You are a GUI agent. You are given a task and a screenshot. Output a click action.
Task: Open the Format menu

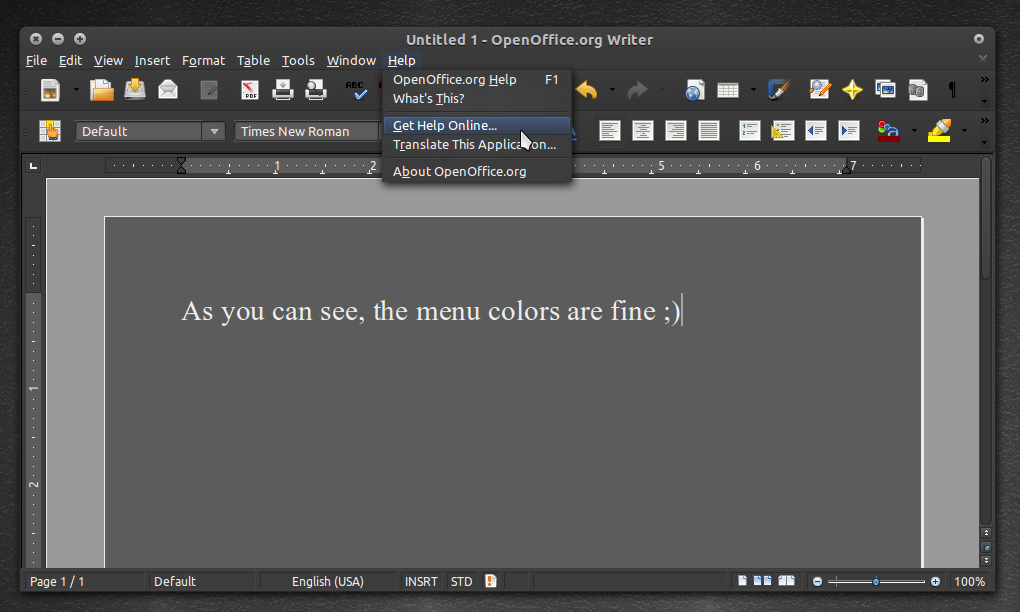pos(204,60)
